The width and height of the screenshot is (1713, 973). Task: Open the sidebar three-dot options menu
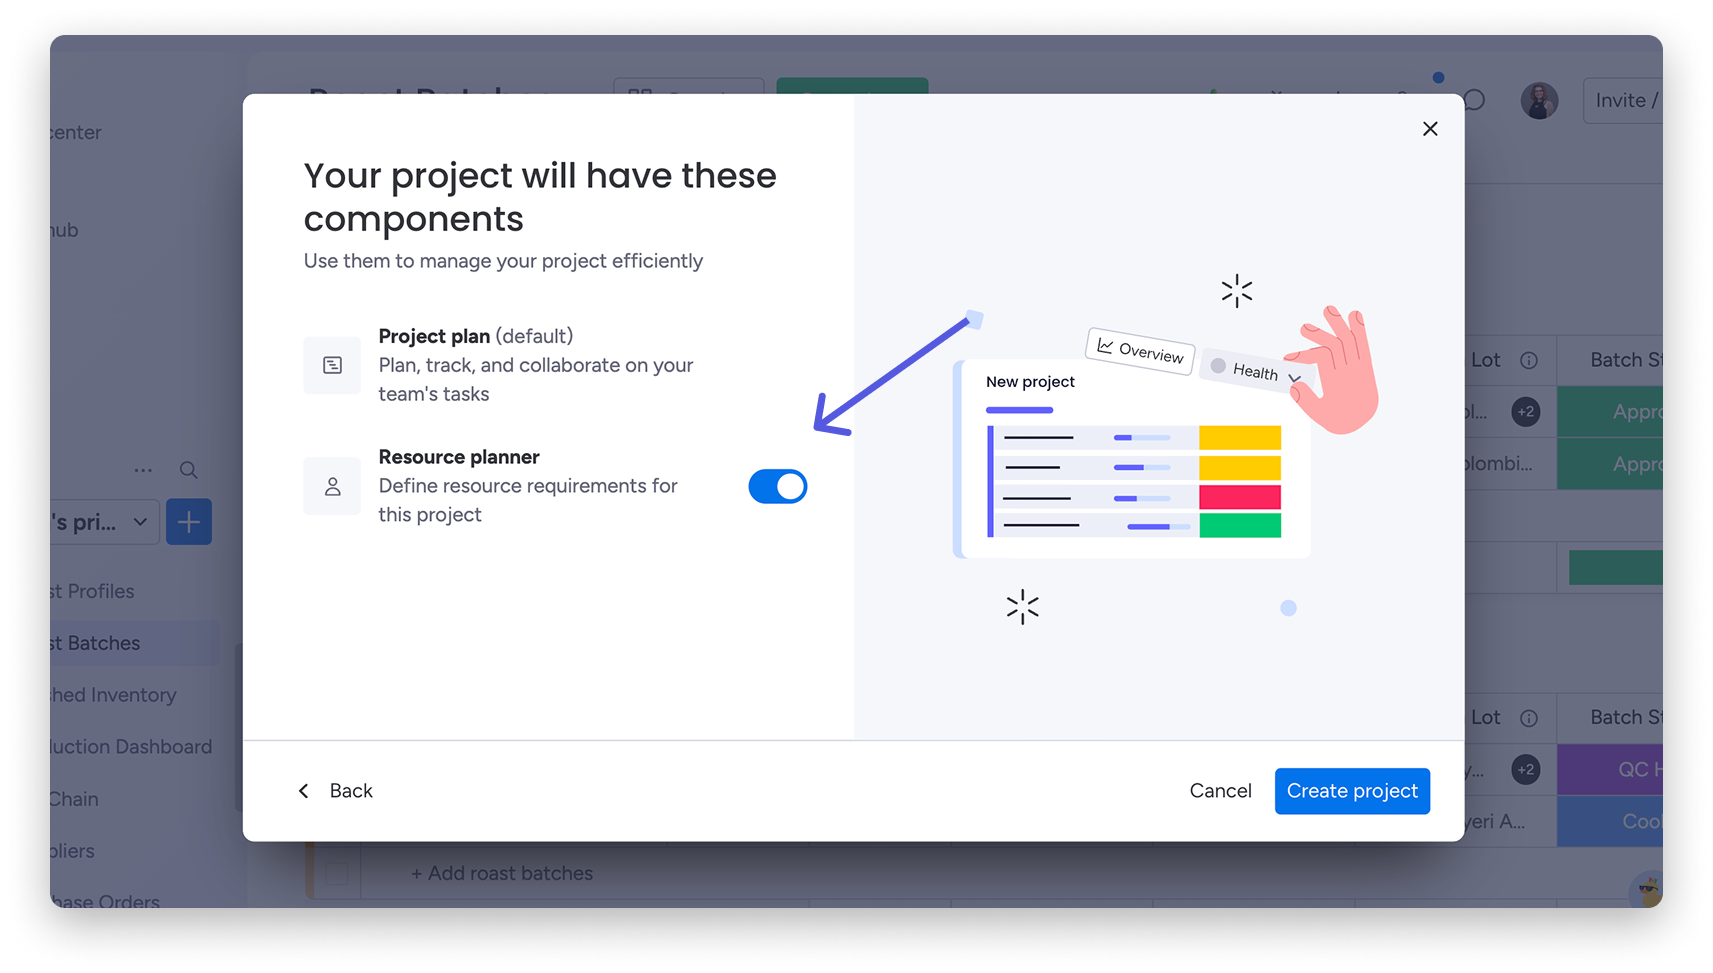click(143, 470)
